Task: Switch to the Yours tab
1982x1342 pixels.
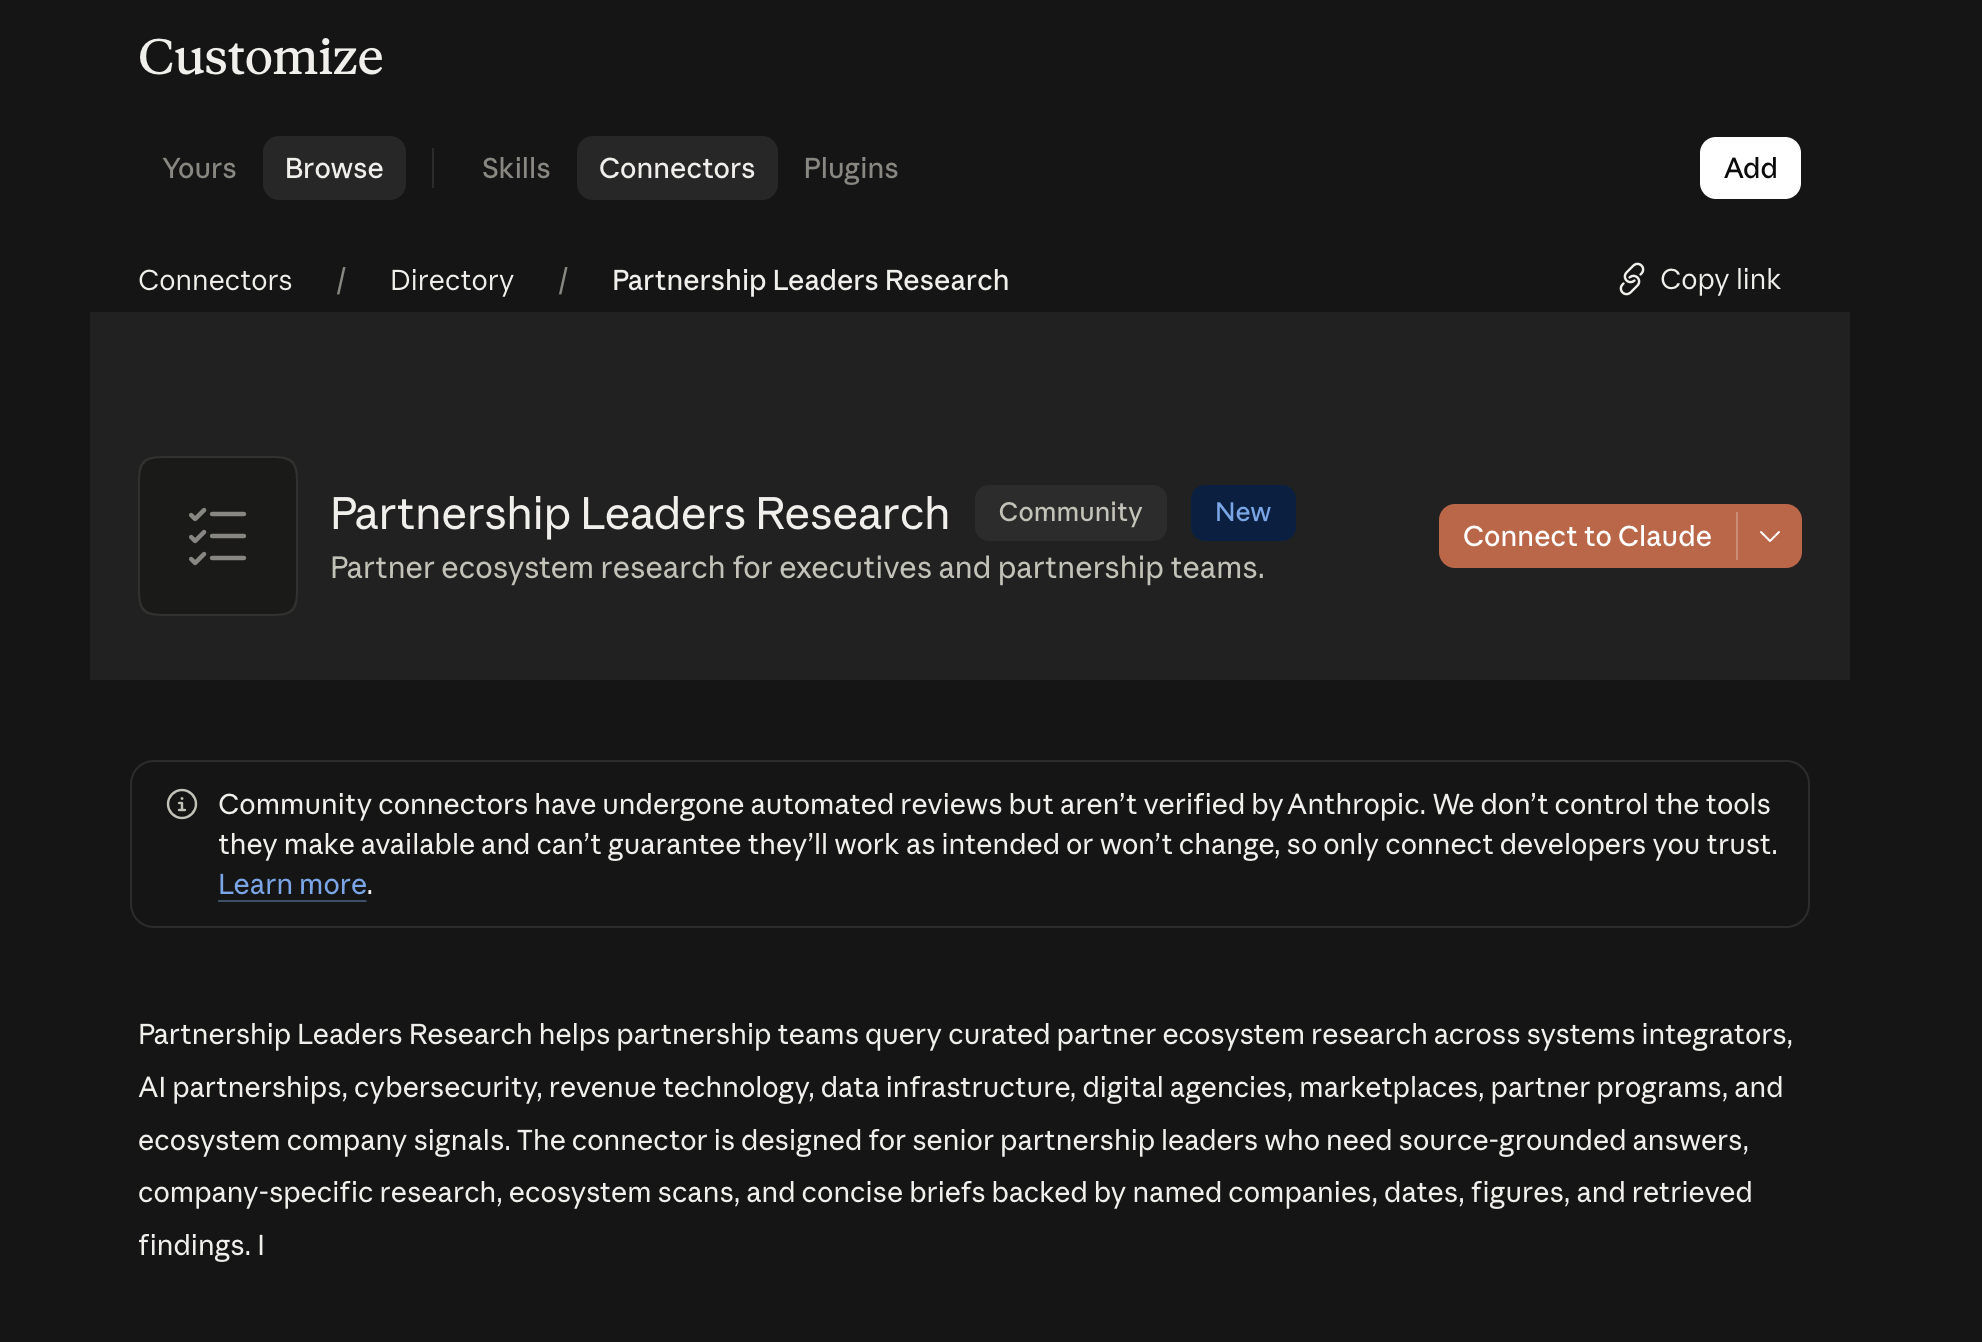Action: tap(199, 168)
